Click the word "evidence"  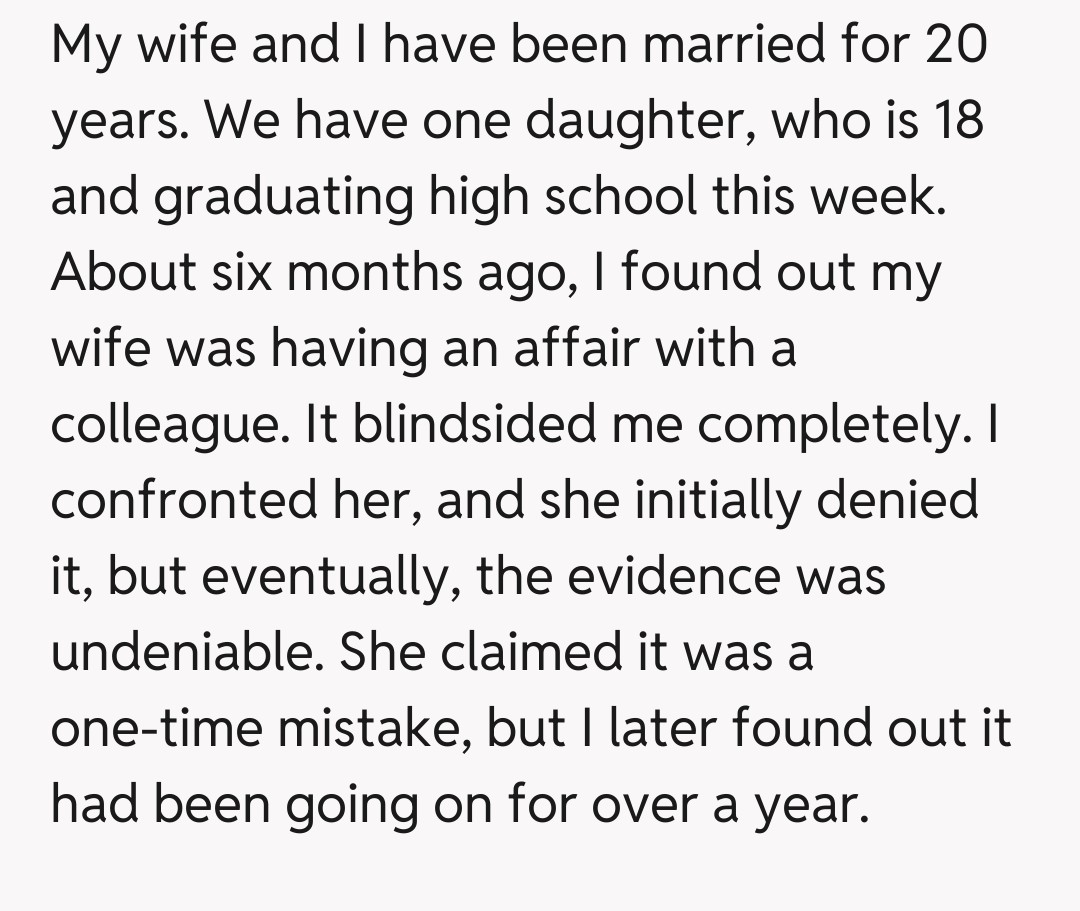coord(660,576)
